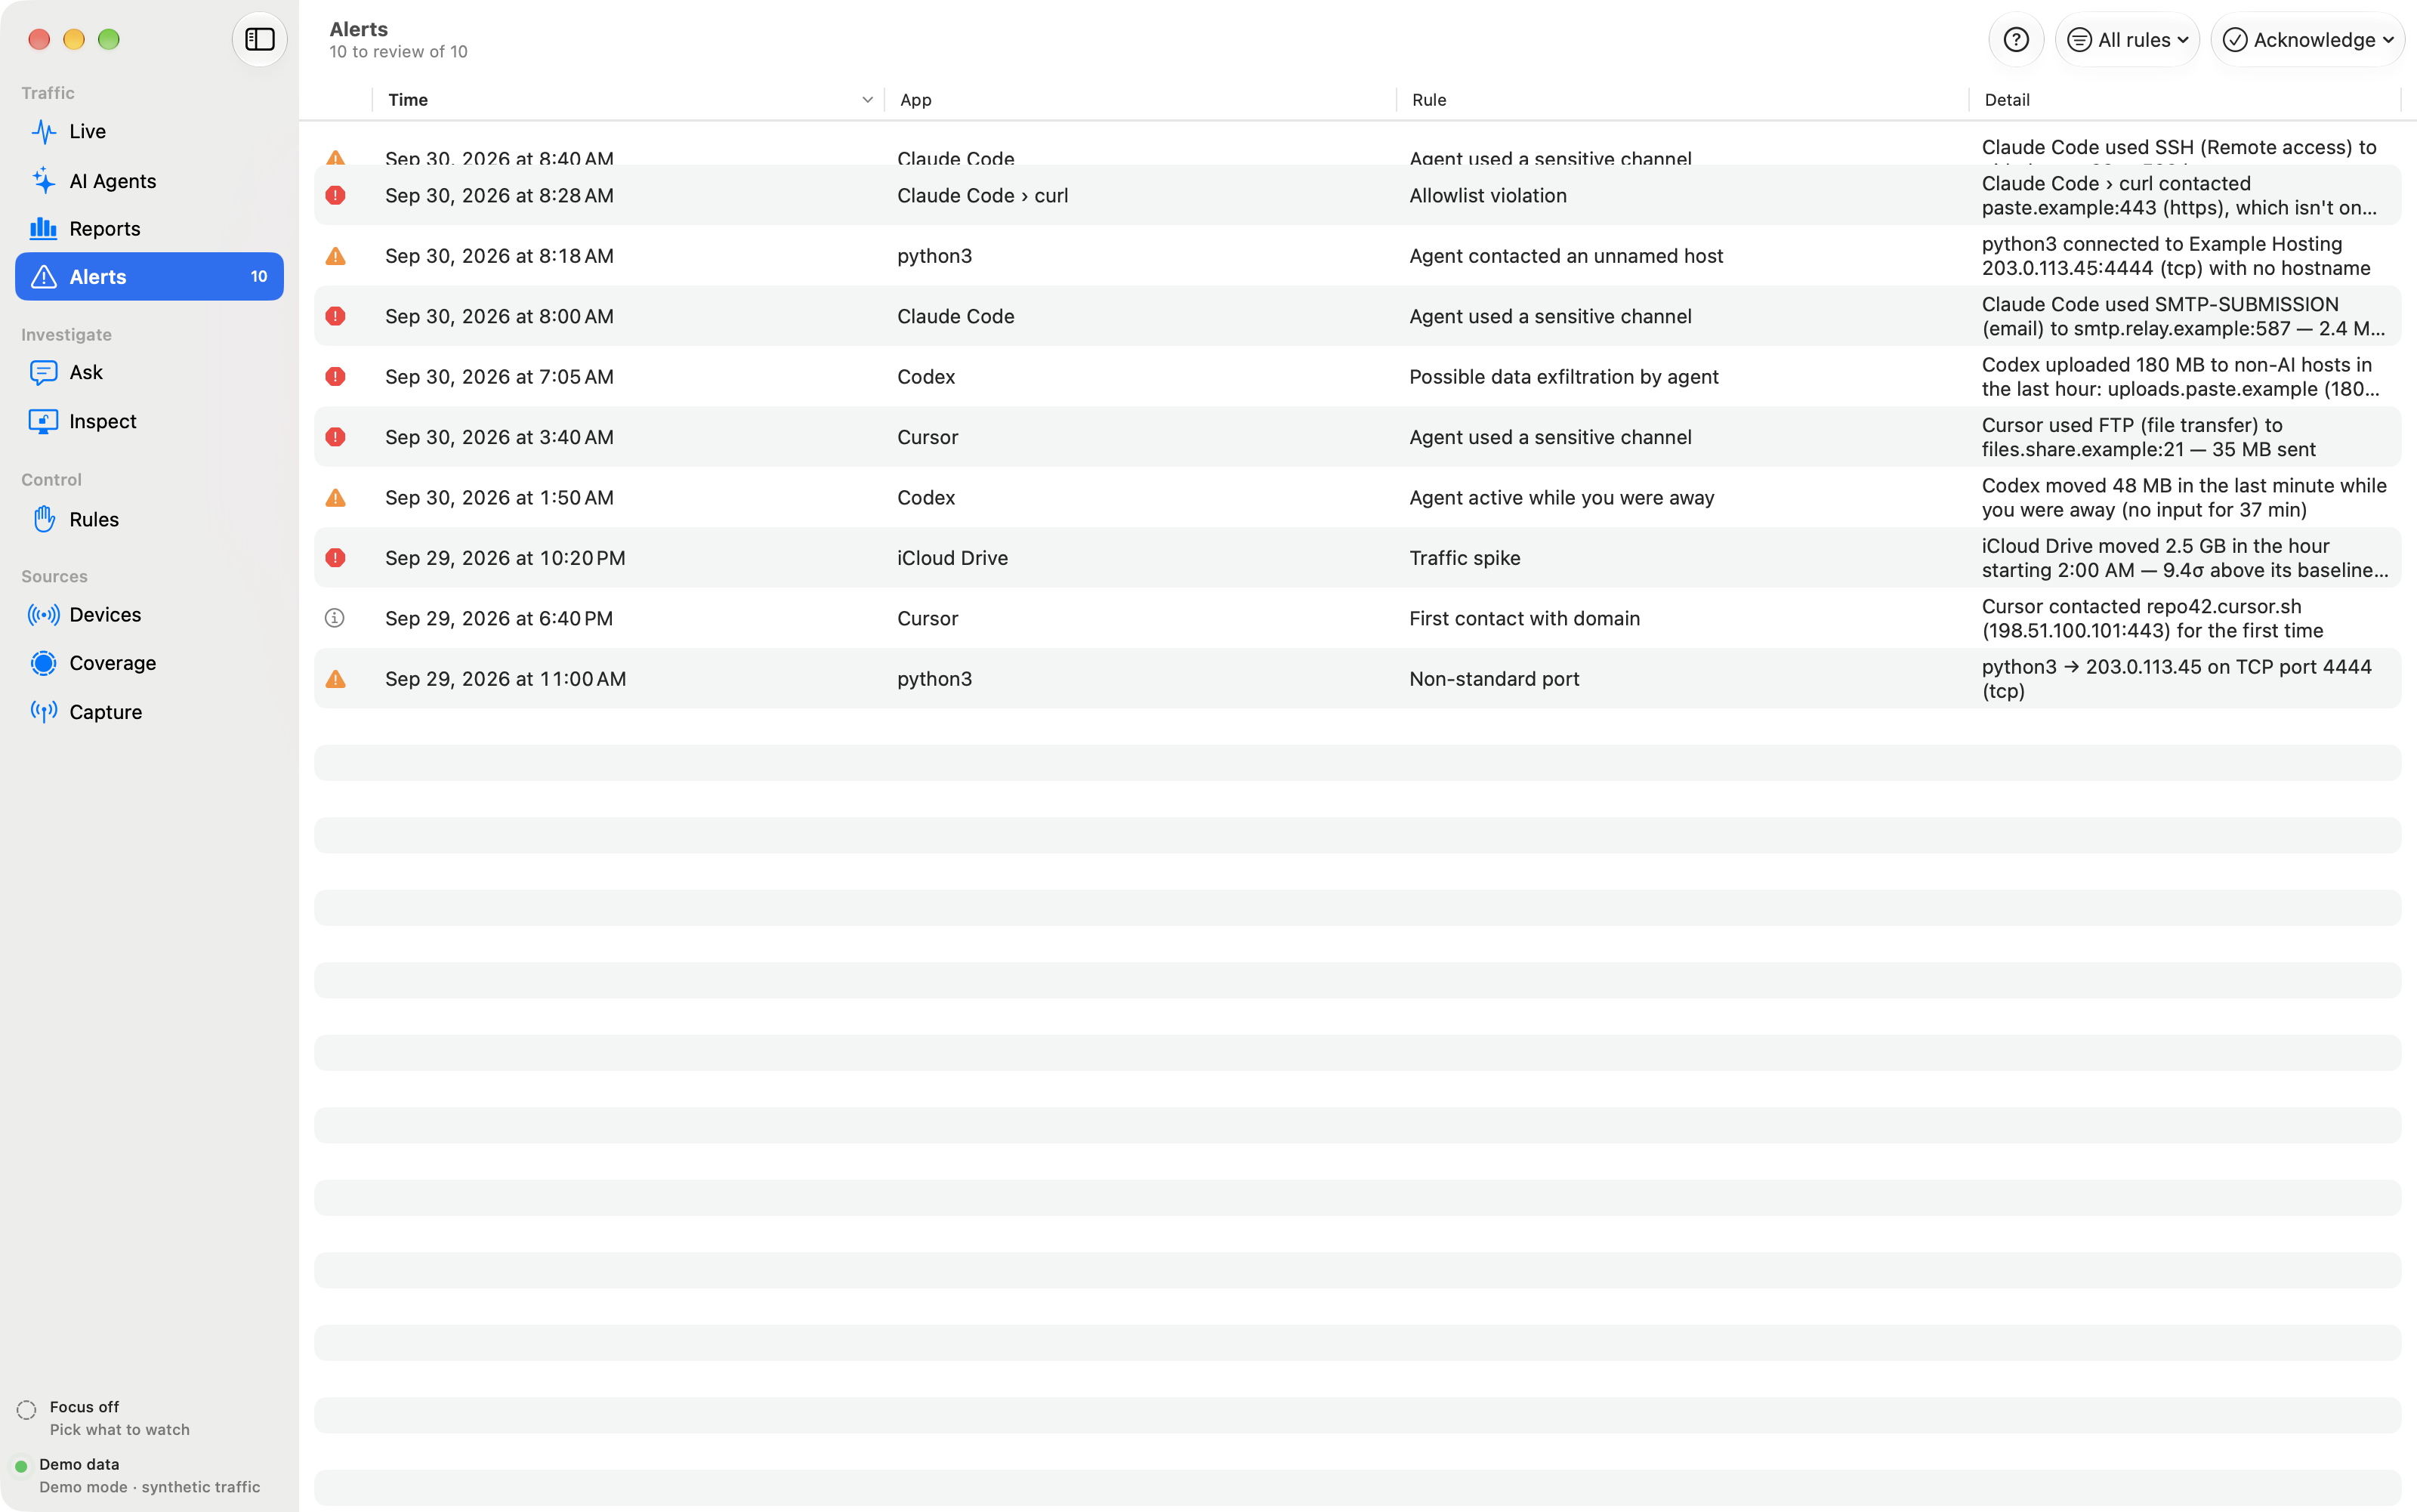The image size is (2417, 1512).
Task: Click critical icon on the 8:00 AM alert
Action: click(335, 316)
